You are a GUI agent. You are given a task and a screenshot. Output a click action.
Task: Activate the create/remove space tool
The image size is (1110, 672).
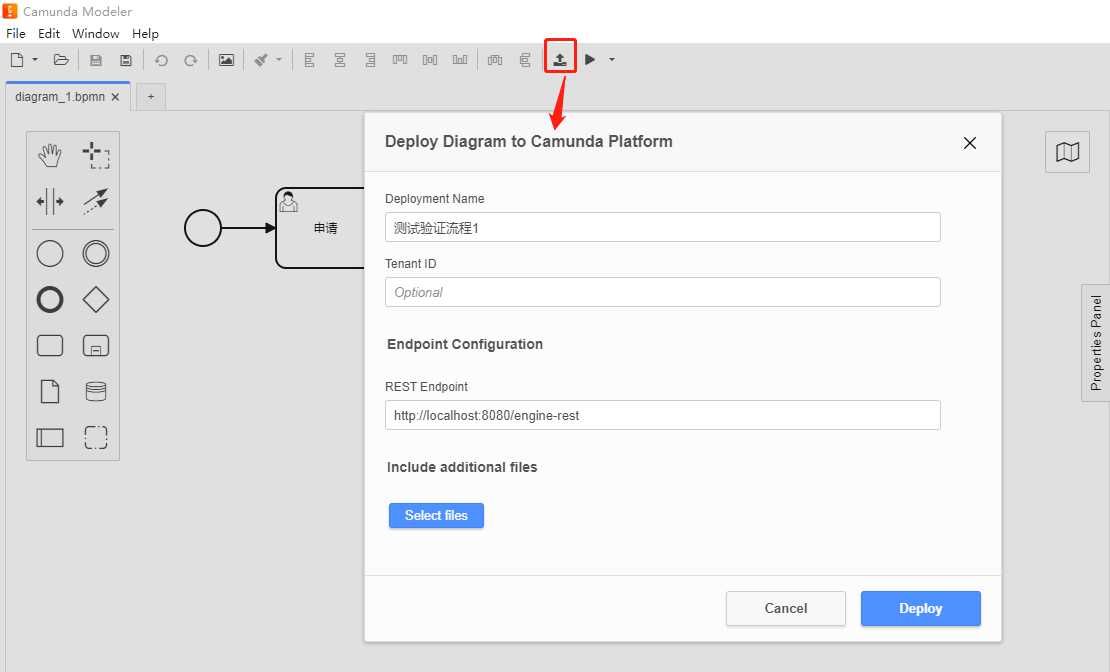click(50, 201)
